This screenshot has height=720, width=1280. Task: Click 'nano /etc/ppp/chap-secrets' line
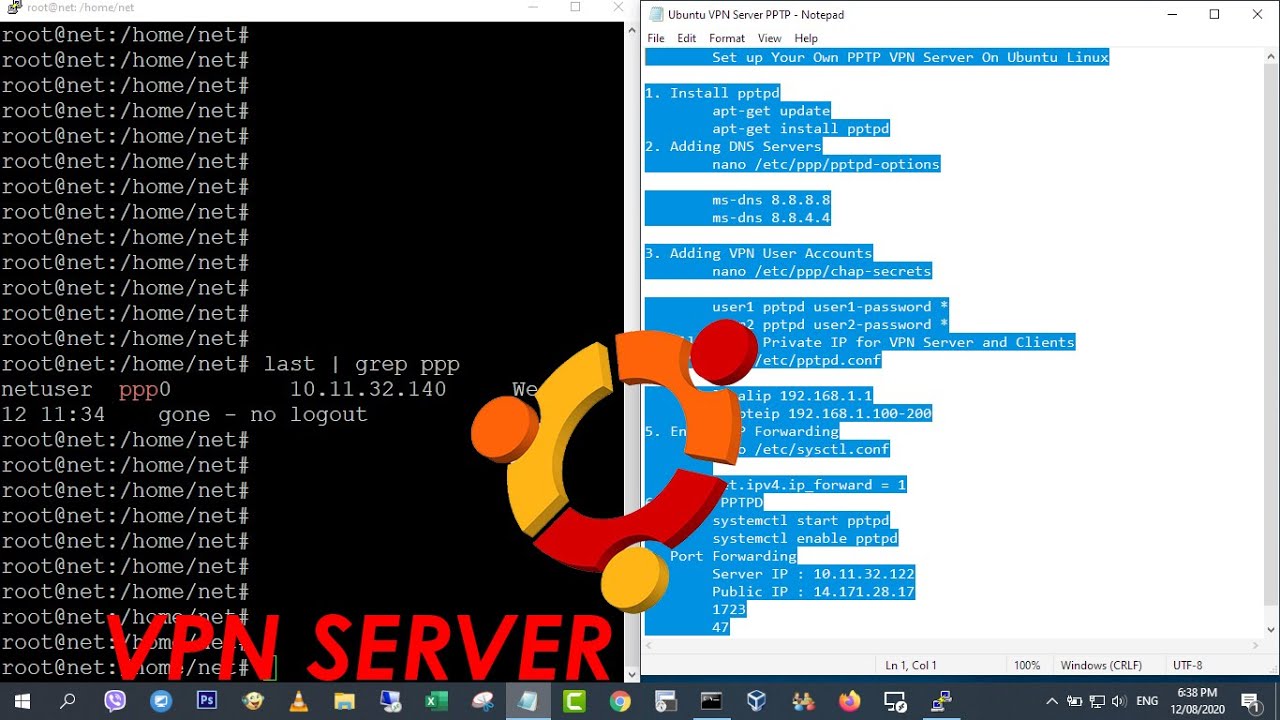point(821,271)
